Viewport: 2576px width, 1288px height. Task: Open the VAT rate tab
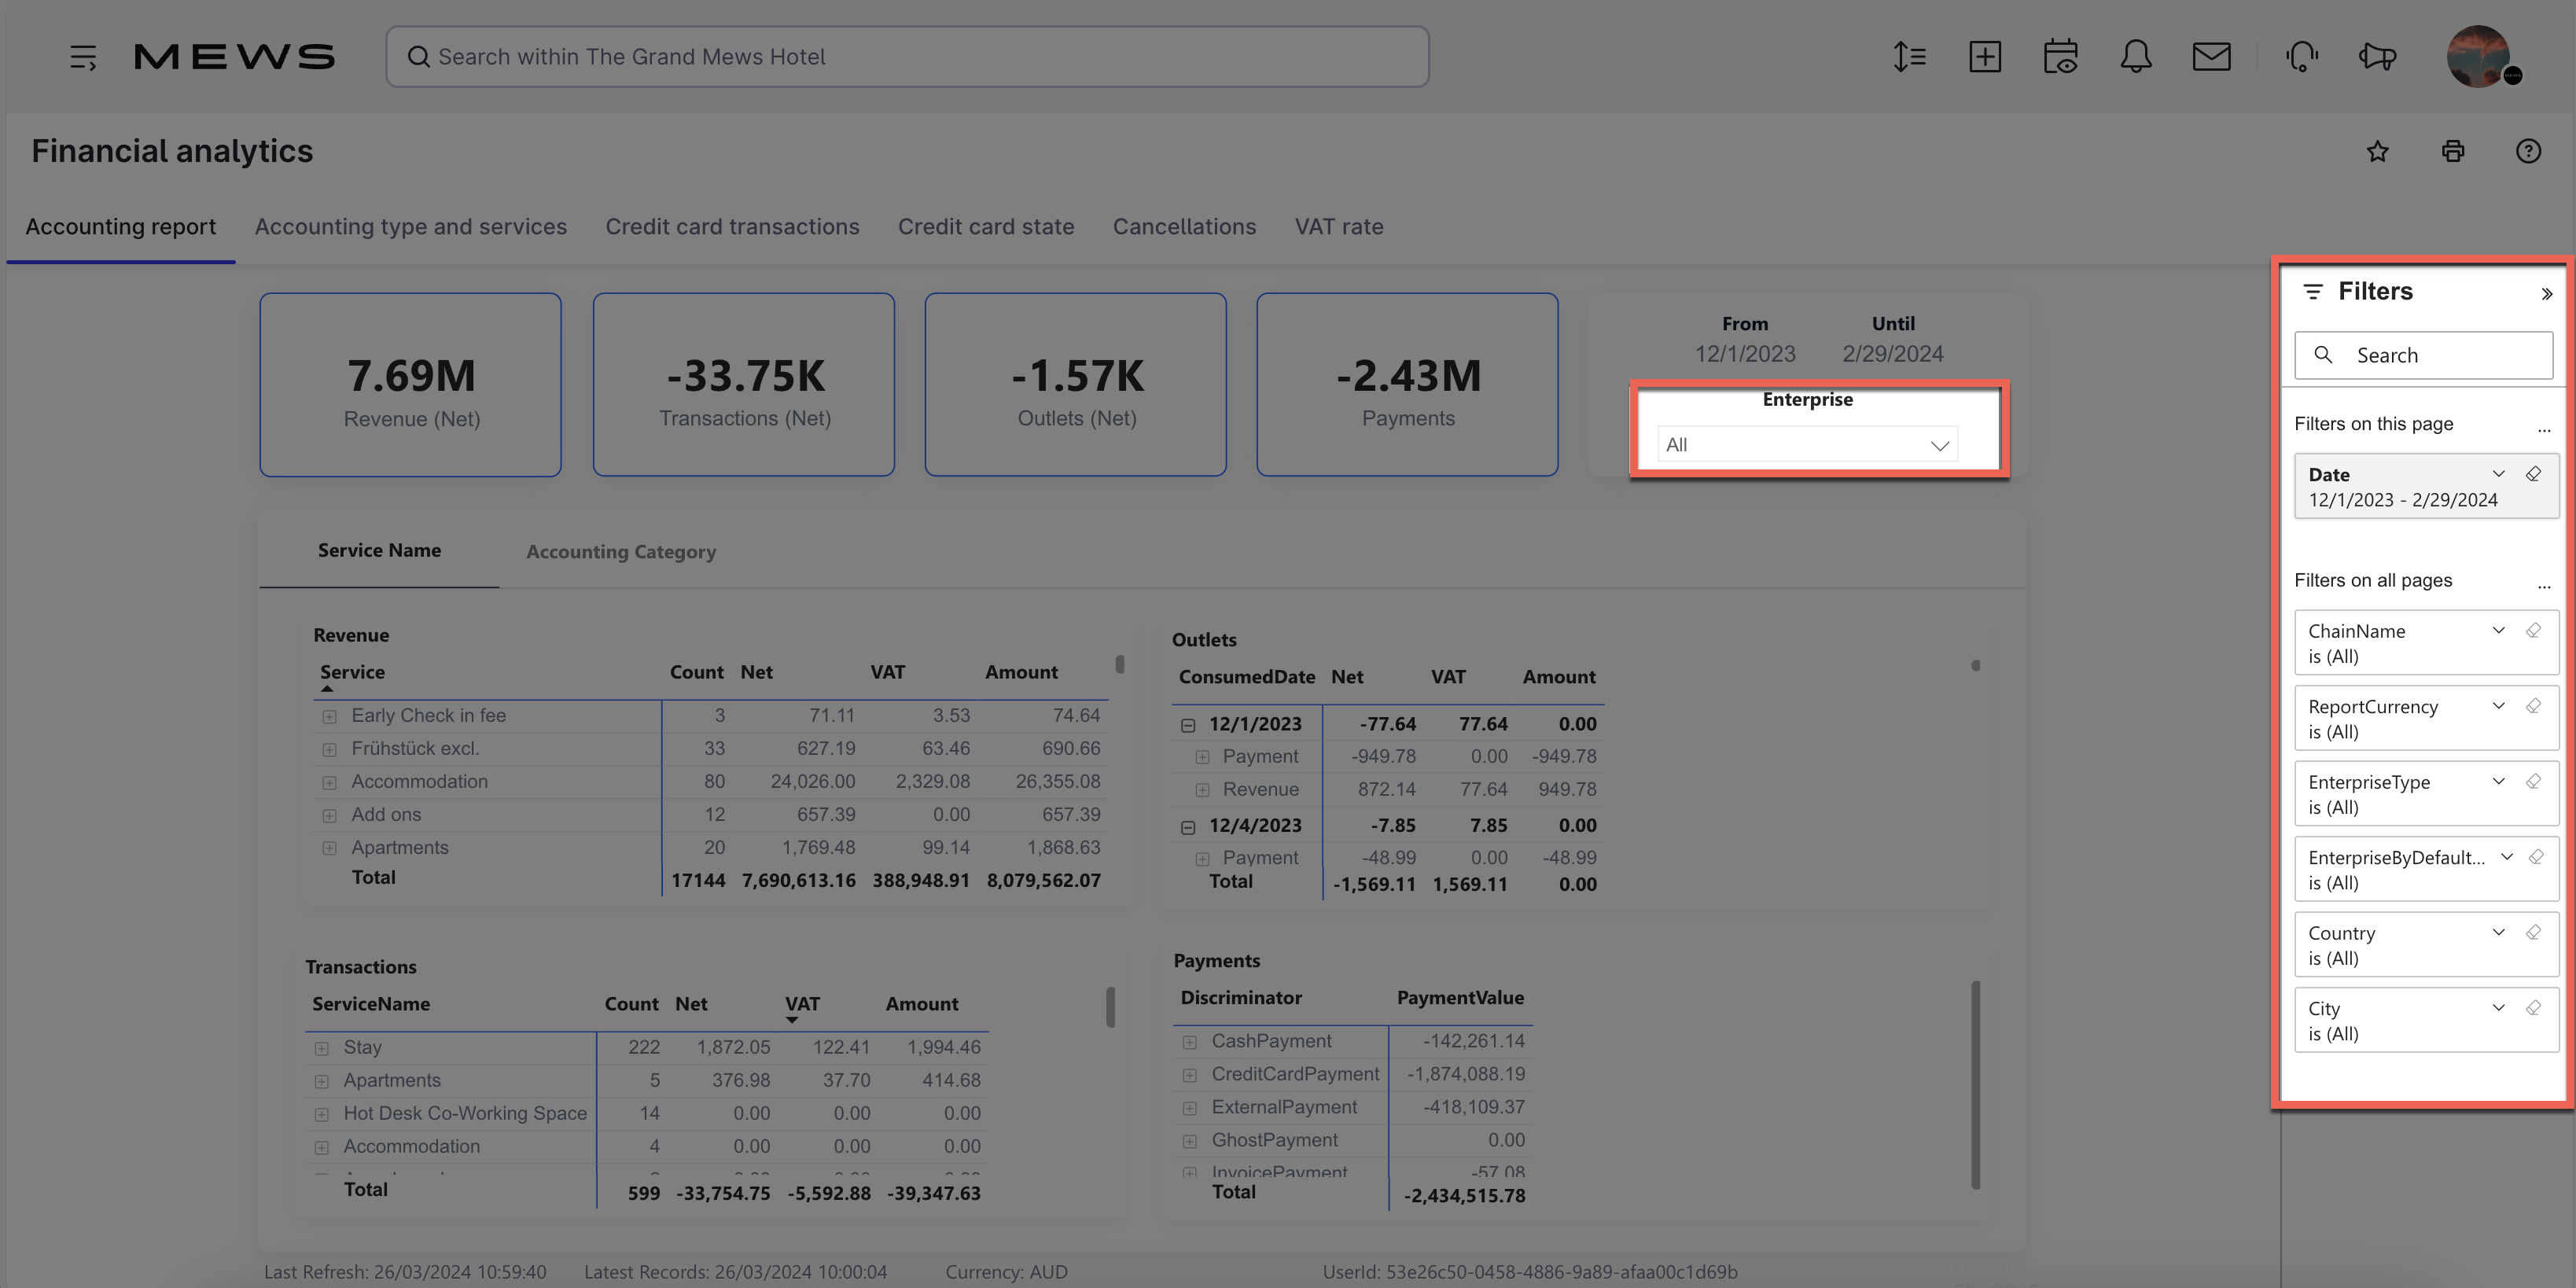[x=1339, y=227]
